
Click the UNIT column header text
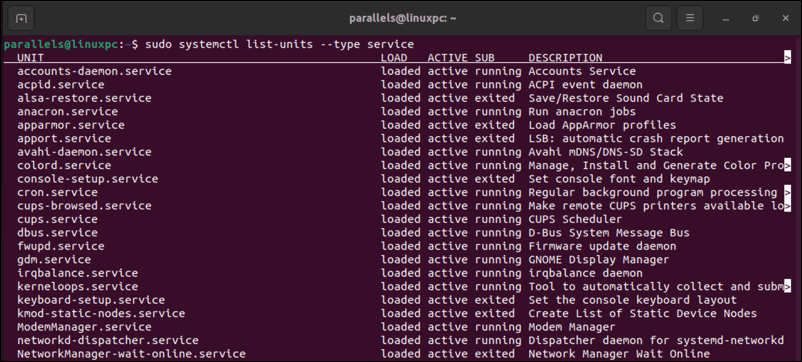coord(30,58)
